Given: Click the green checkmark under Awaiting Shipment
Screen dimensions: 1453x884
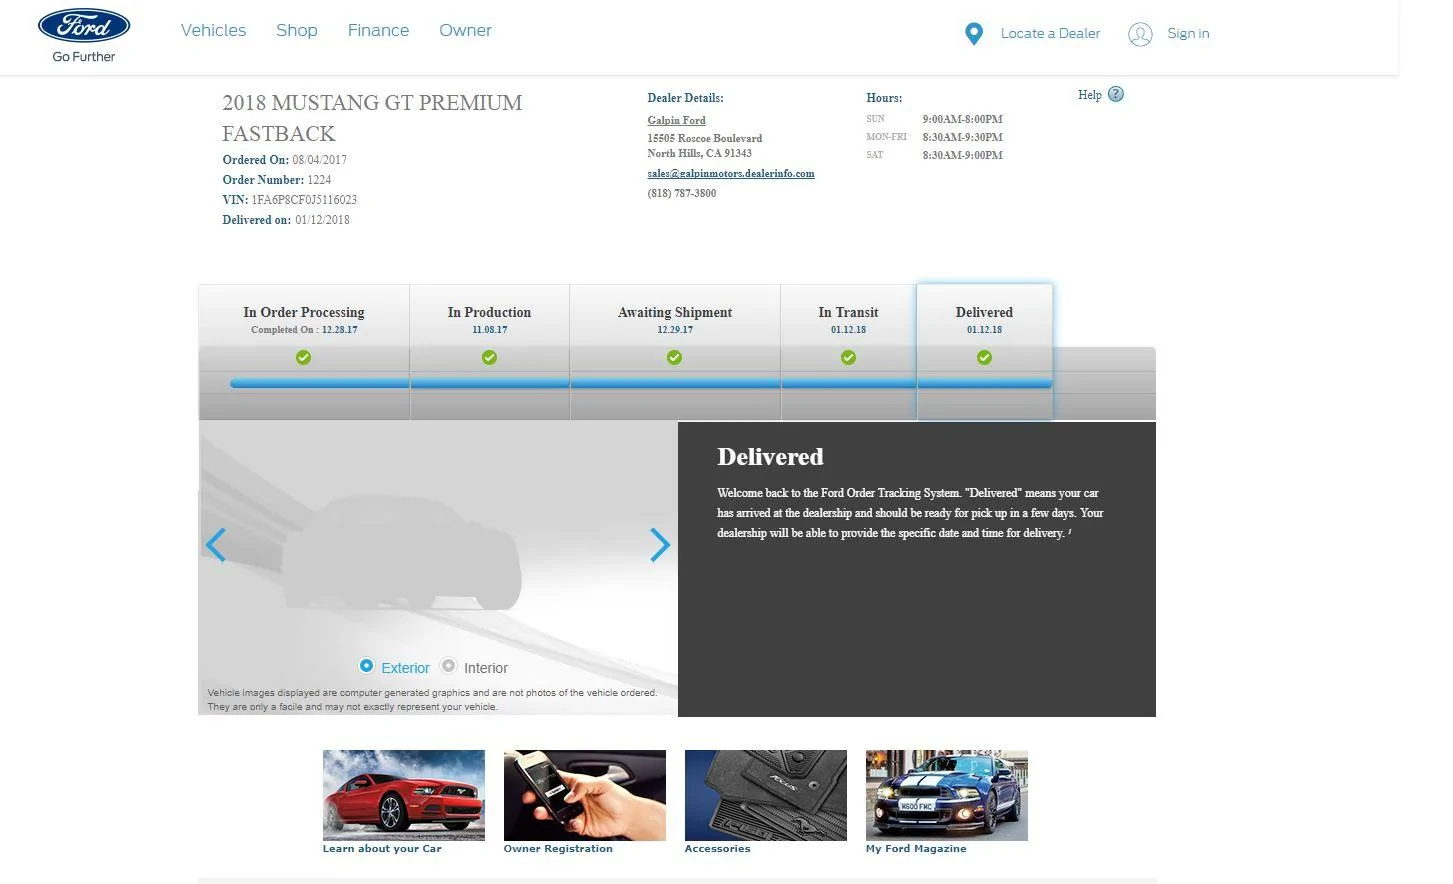Looking at the screenshot, I should 675,357.
